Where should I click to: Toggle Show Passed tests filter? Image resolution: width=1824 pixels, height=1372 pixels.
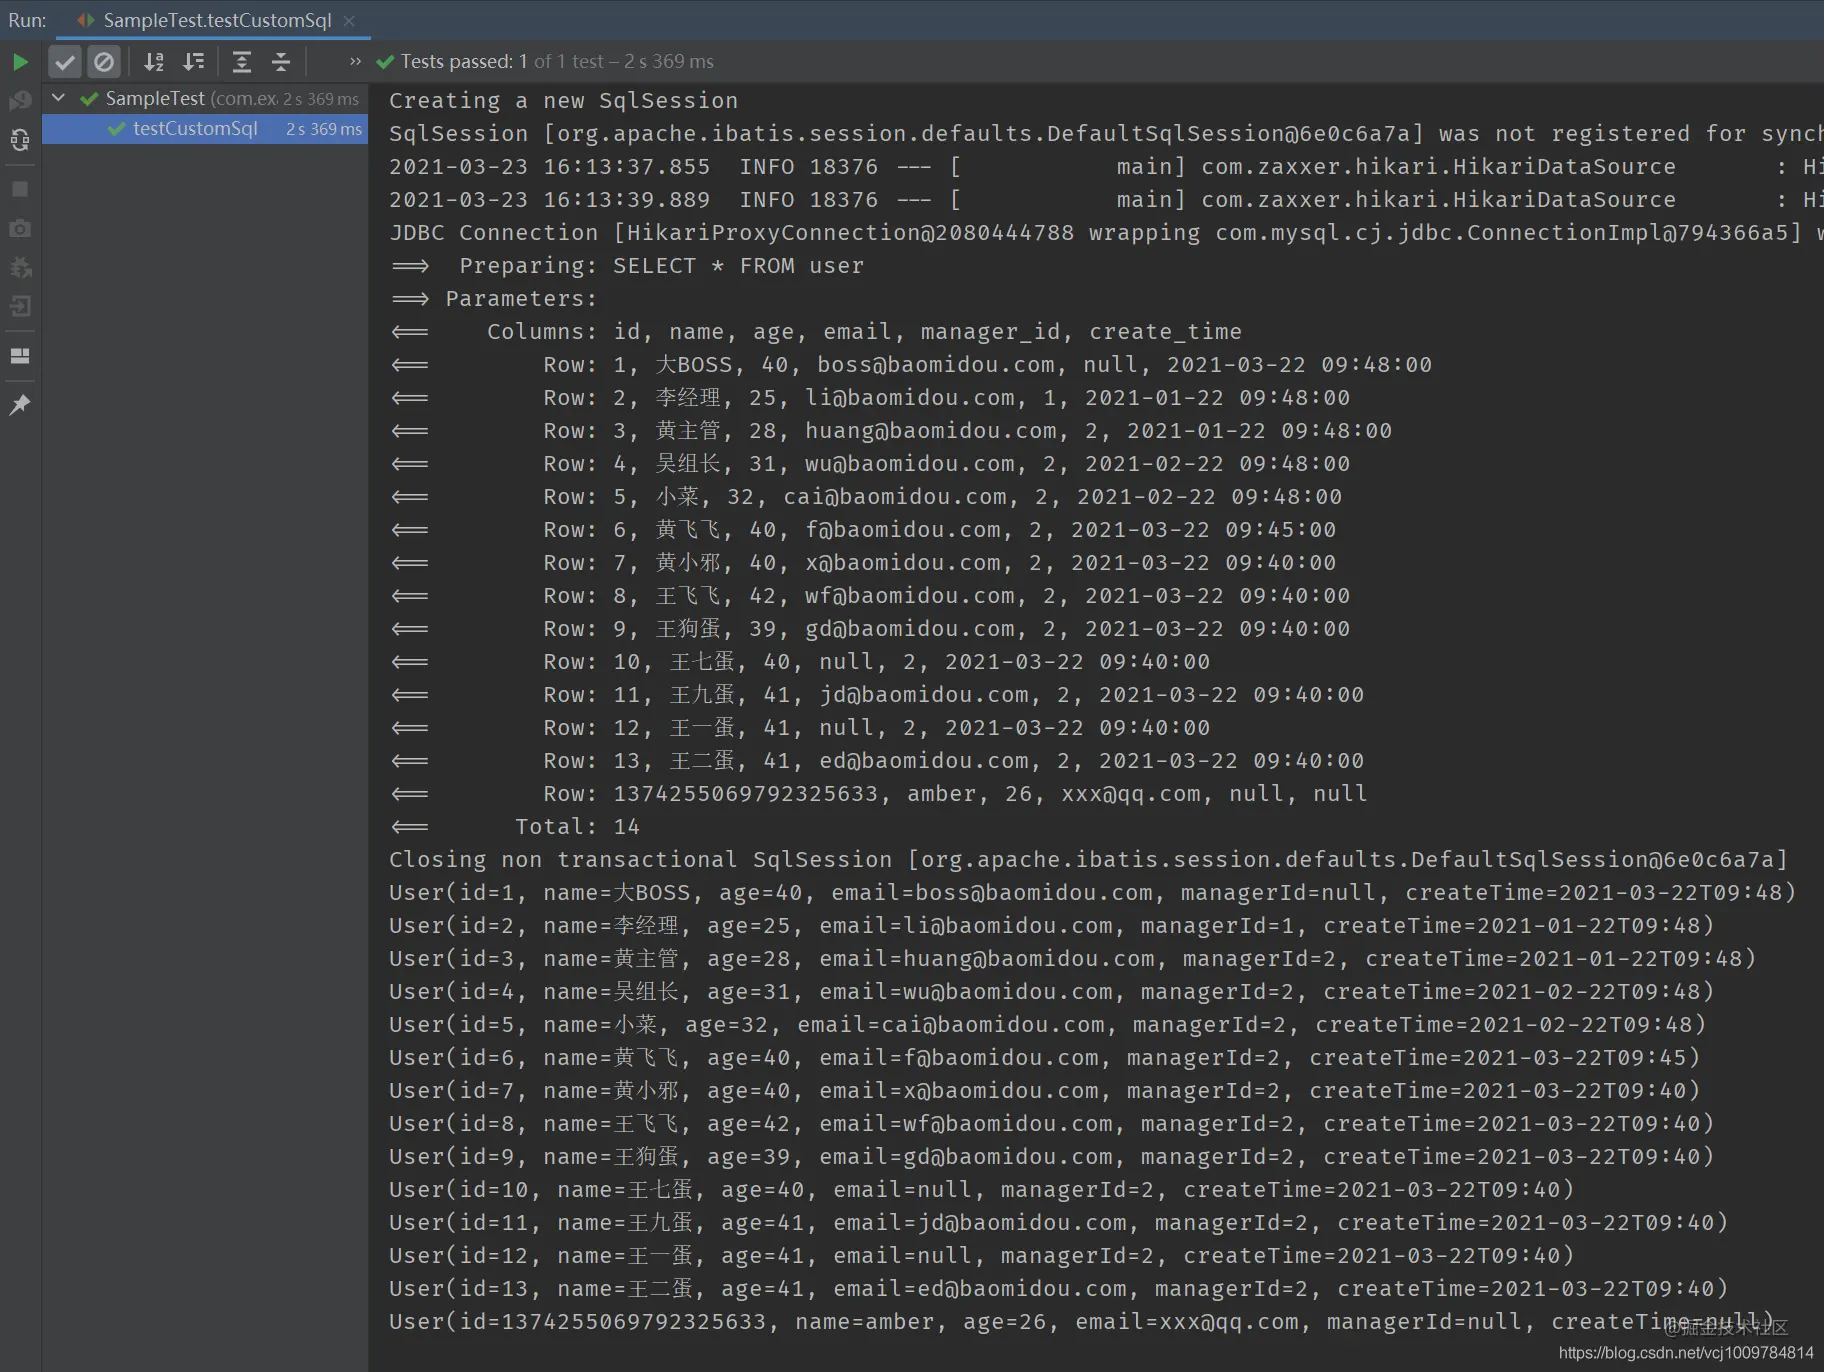pyautogui.click(x=65, y=62)
